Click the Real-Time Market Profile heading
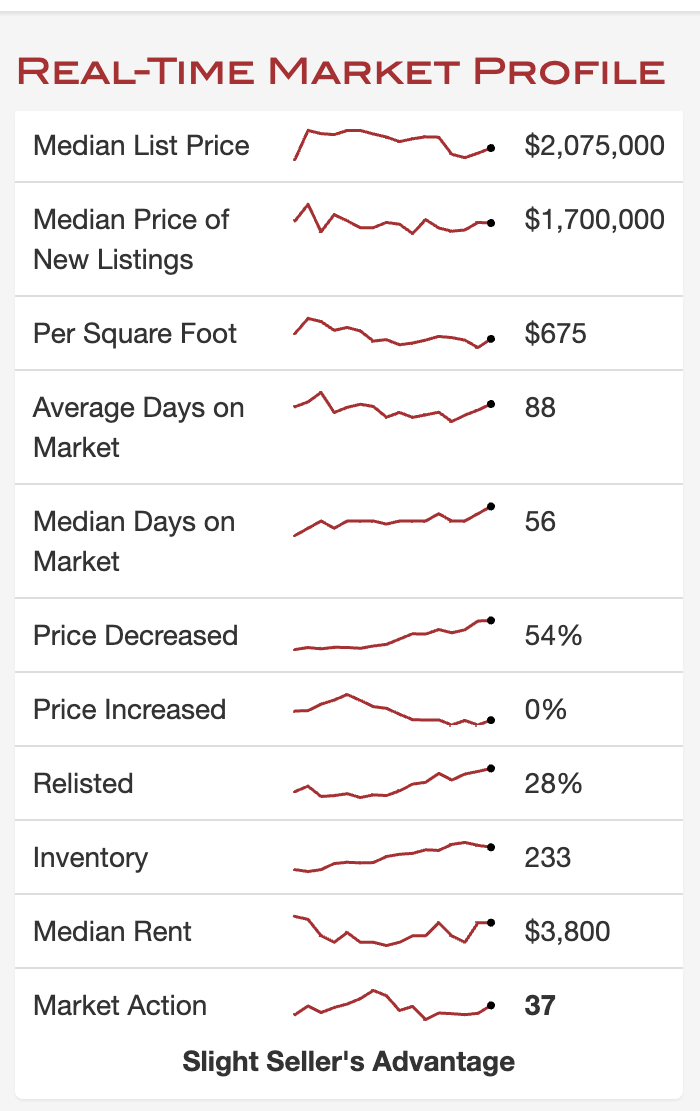This screenshot has height=1111, width=700. [x=341, y=71]
